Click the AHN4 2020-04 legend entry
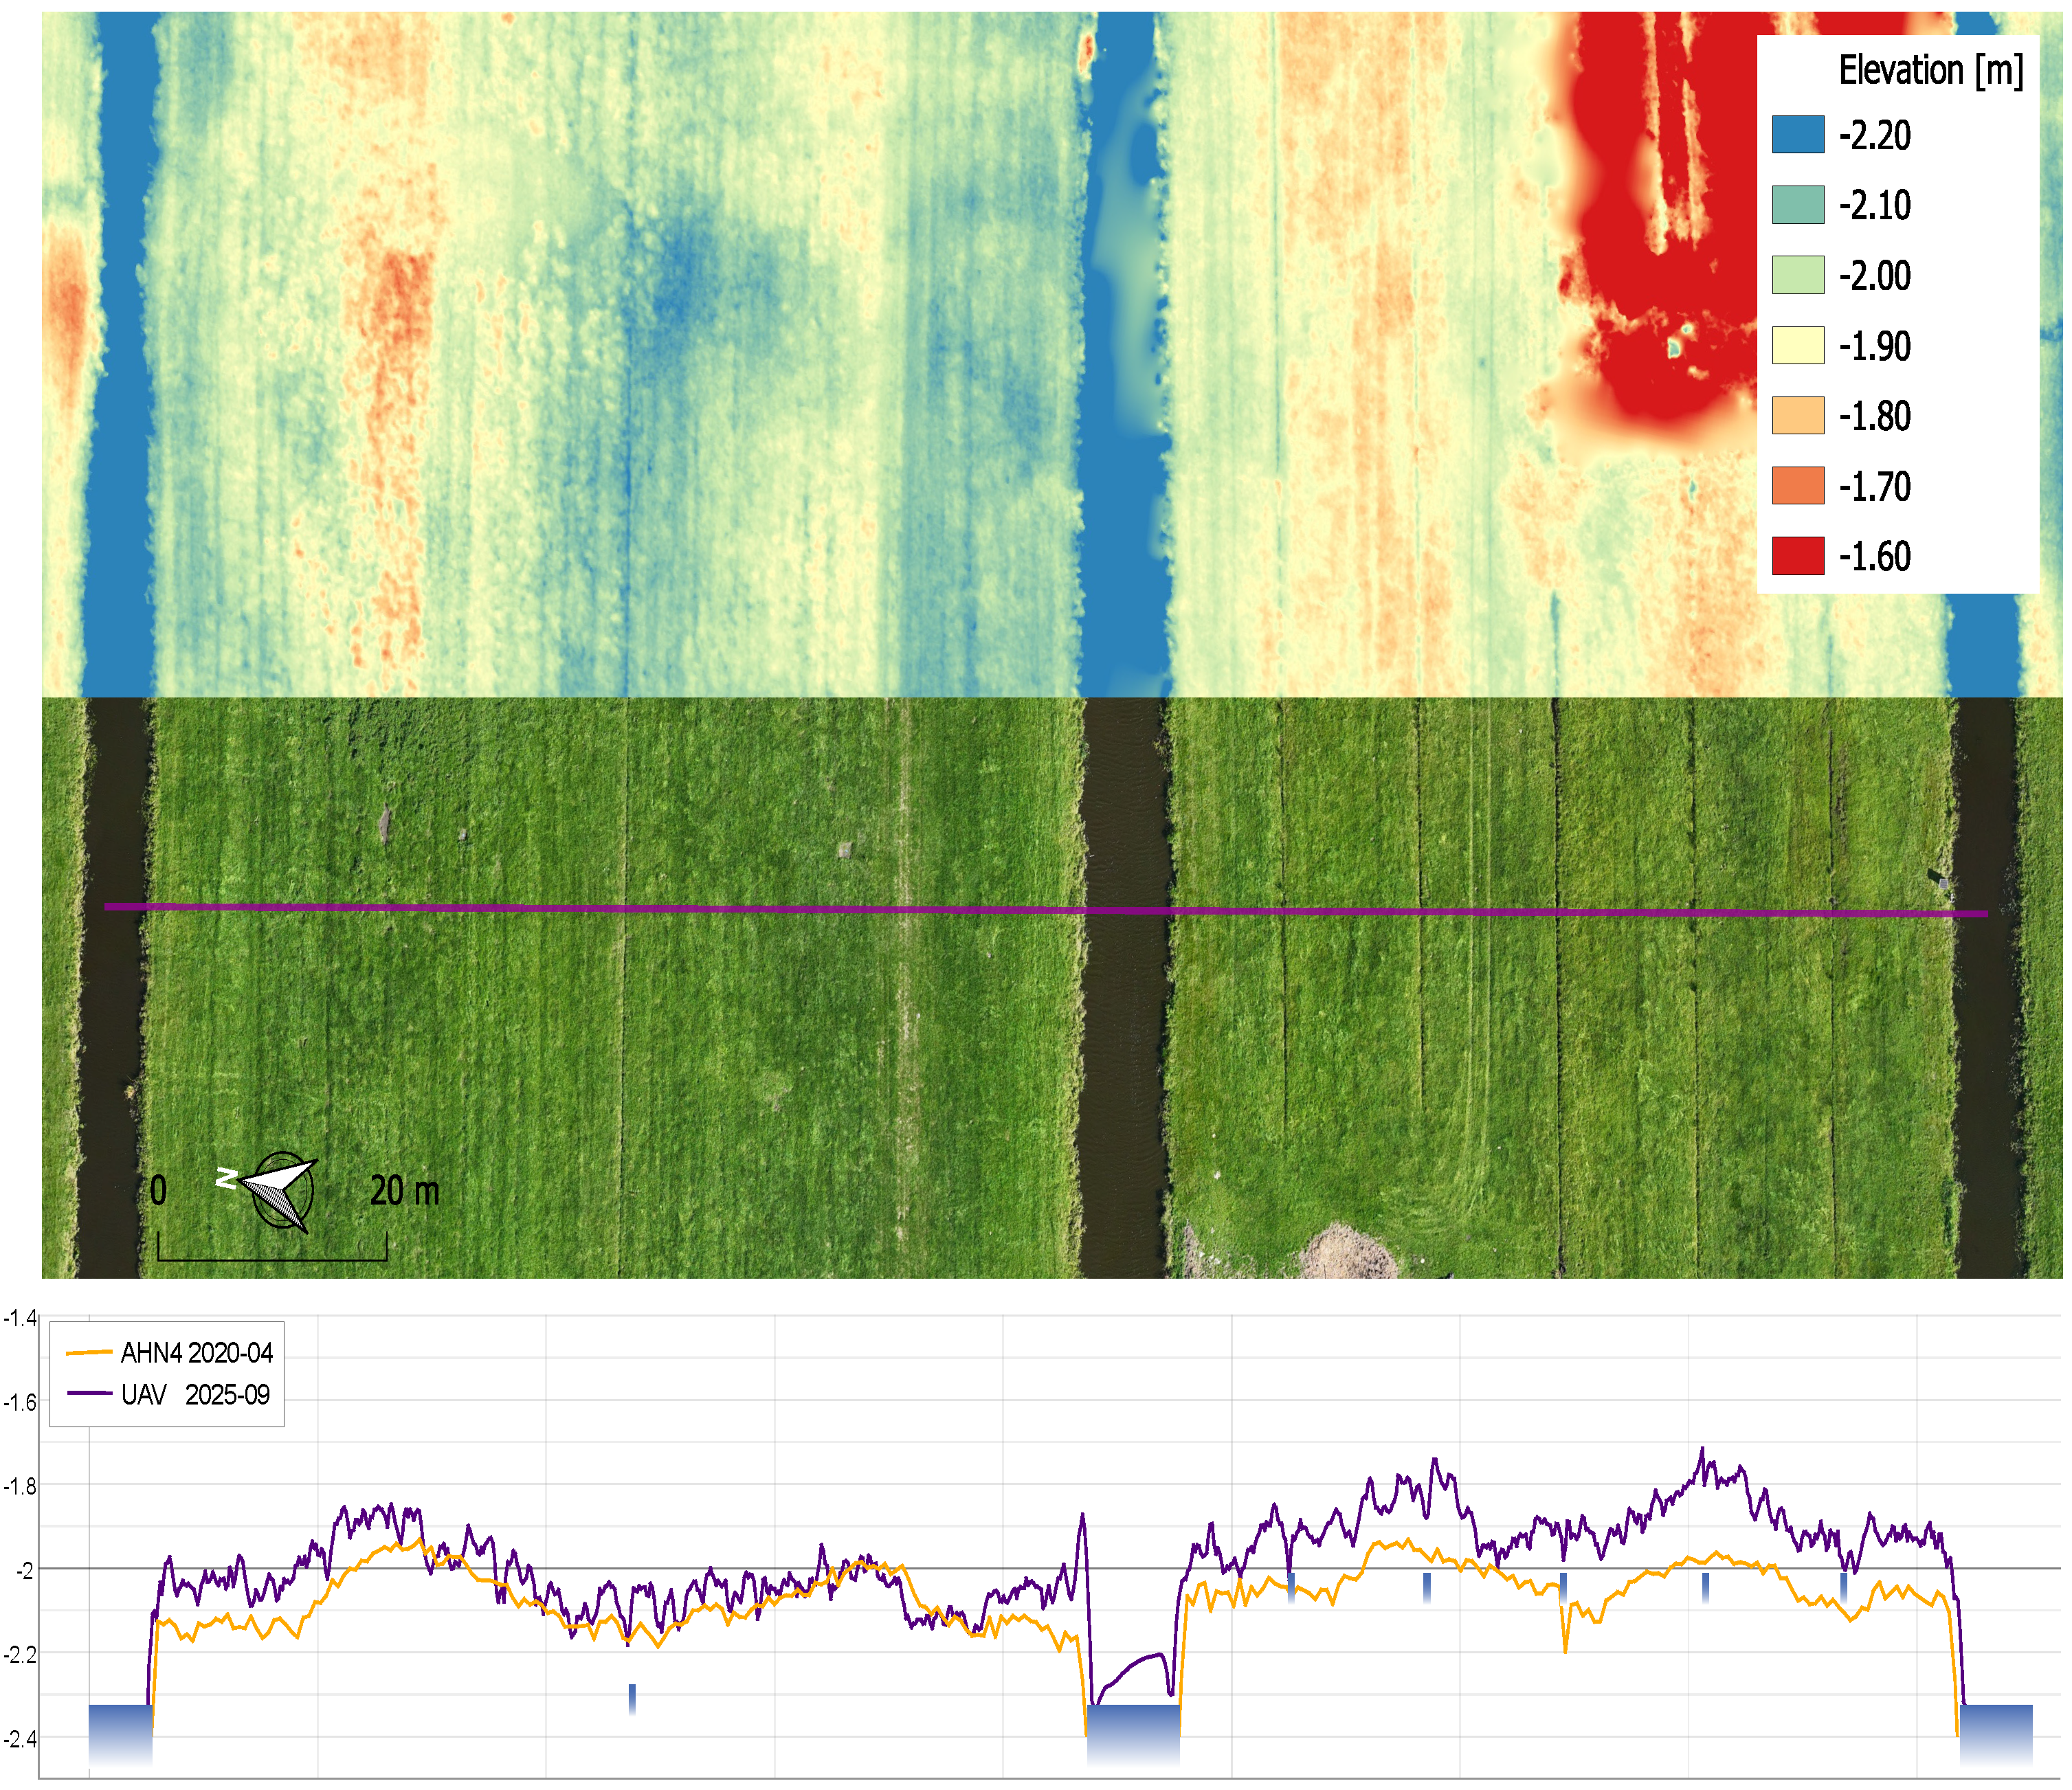 (x=197, y=1353)
